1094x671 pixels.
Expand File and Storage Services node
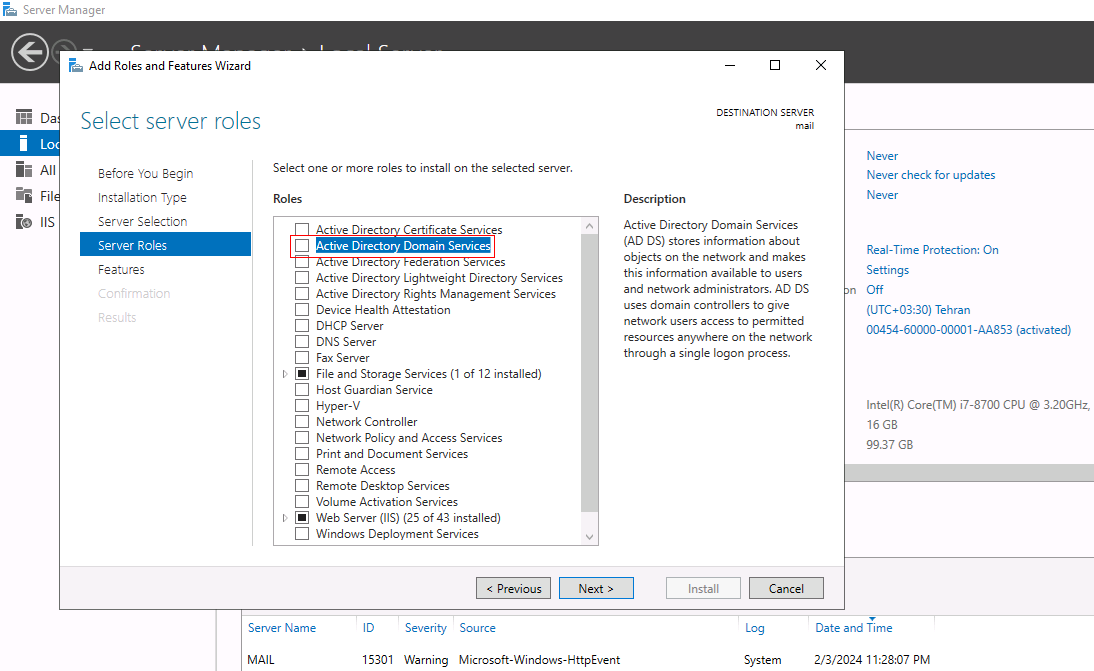[285, 374]
